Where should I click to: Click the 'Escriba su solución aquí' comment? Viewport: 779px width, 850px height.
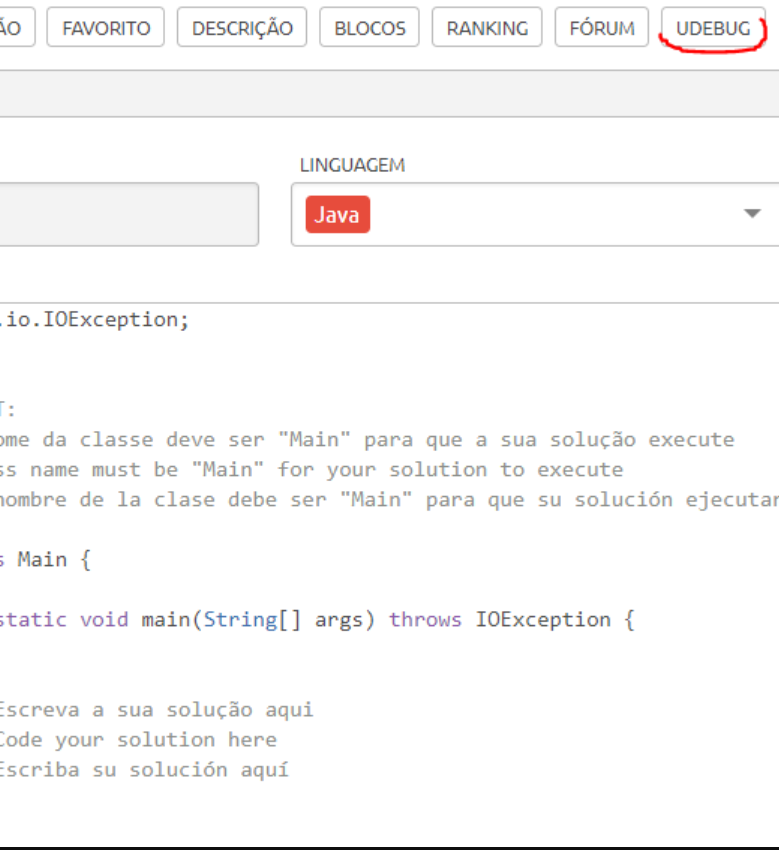[144, 770]
